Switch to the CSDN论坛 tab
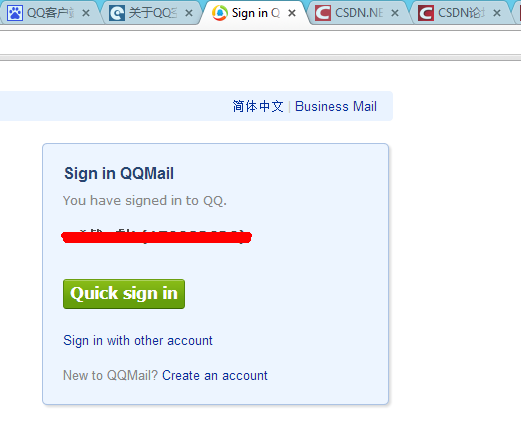 pyautogui.click(x=461, y=13)
